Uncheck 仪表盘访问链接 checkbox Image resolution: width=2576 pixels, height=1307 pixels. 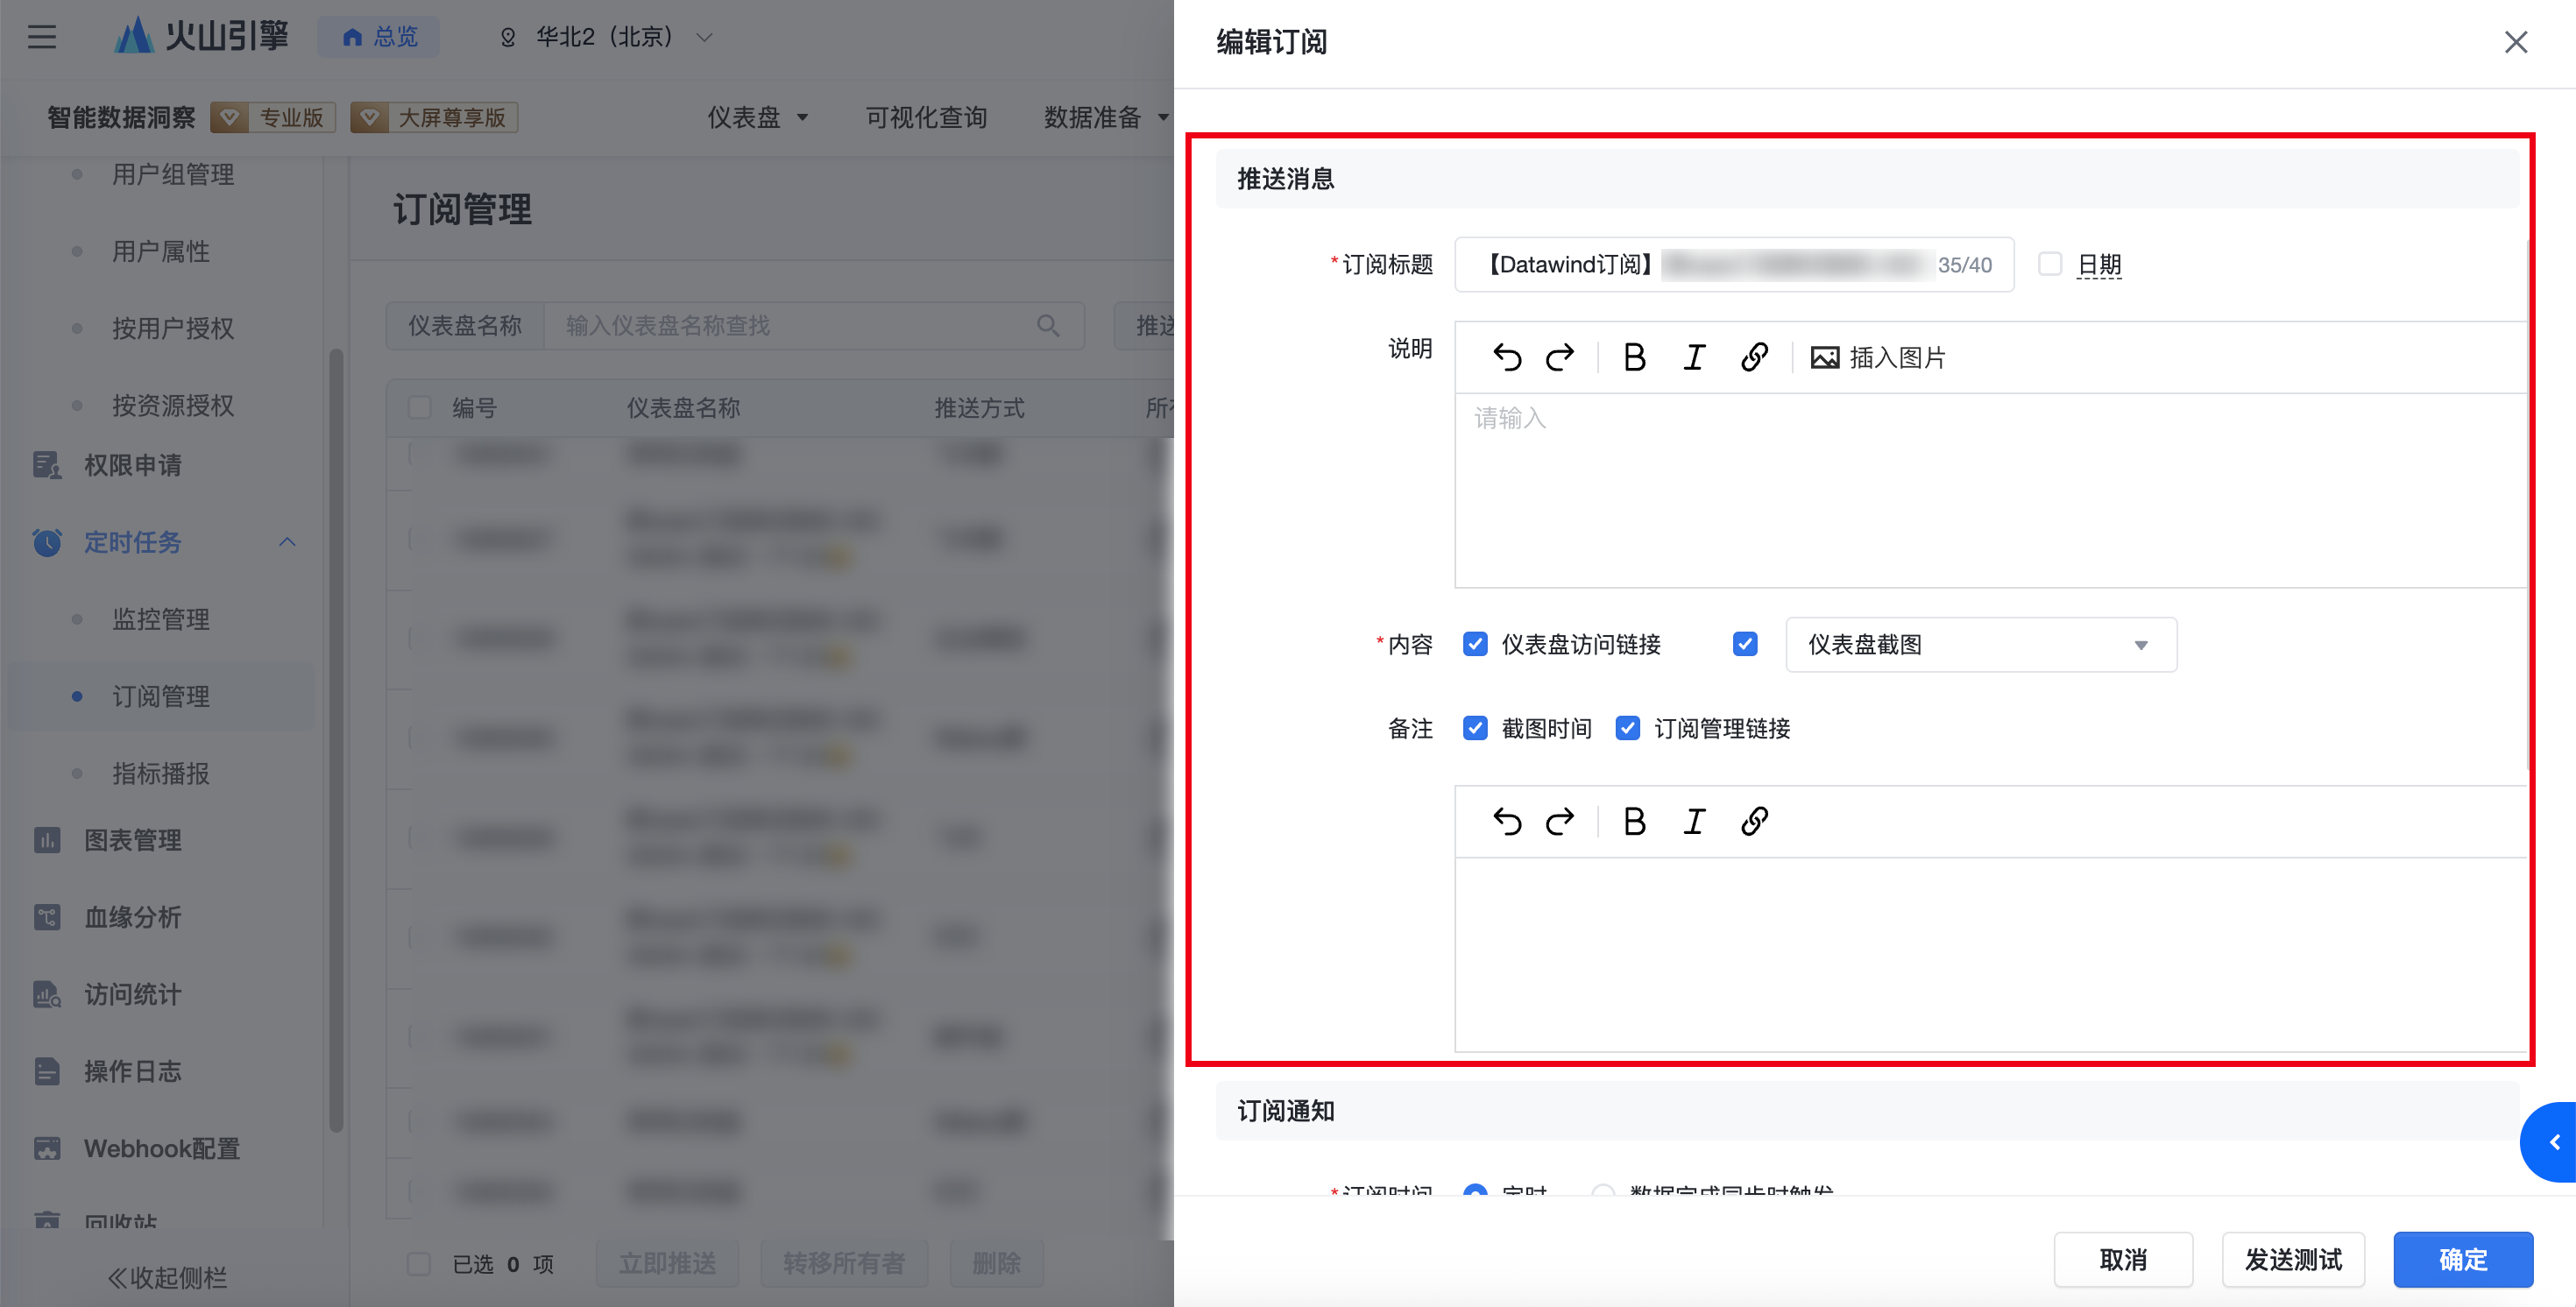click(1475, 644)
